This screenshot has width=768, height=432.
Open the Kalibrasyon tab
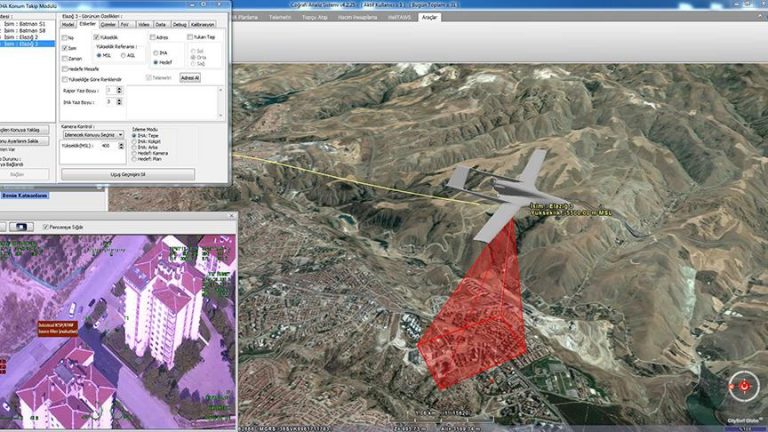(202, 24)
